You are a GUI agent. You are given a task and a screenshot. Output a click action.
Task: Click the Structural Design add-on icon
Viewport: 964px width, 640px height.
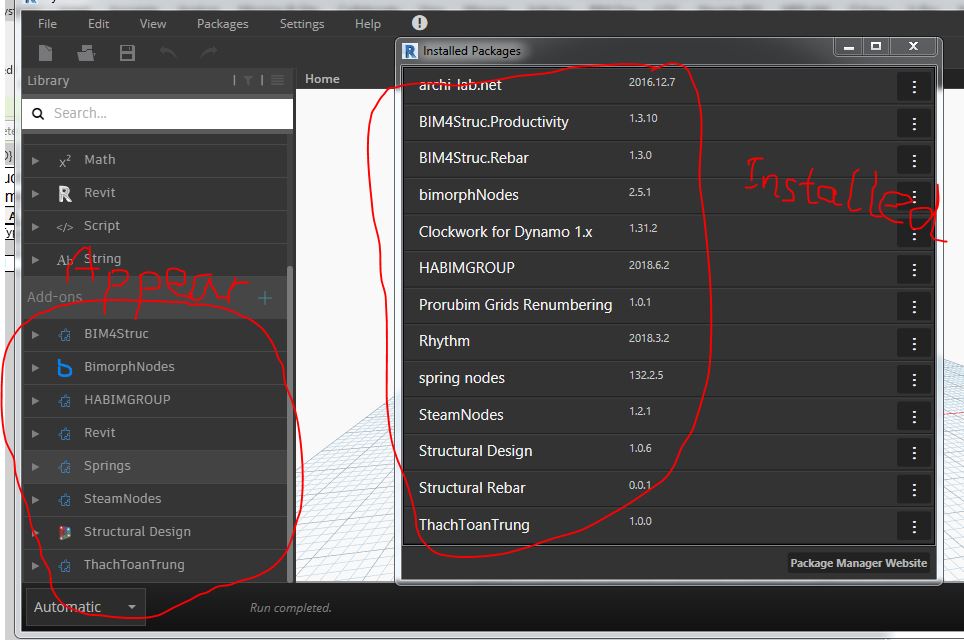coord(65,532)
